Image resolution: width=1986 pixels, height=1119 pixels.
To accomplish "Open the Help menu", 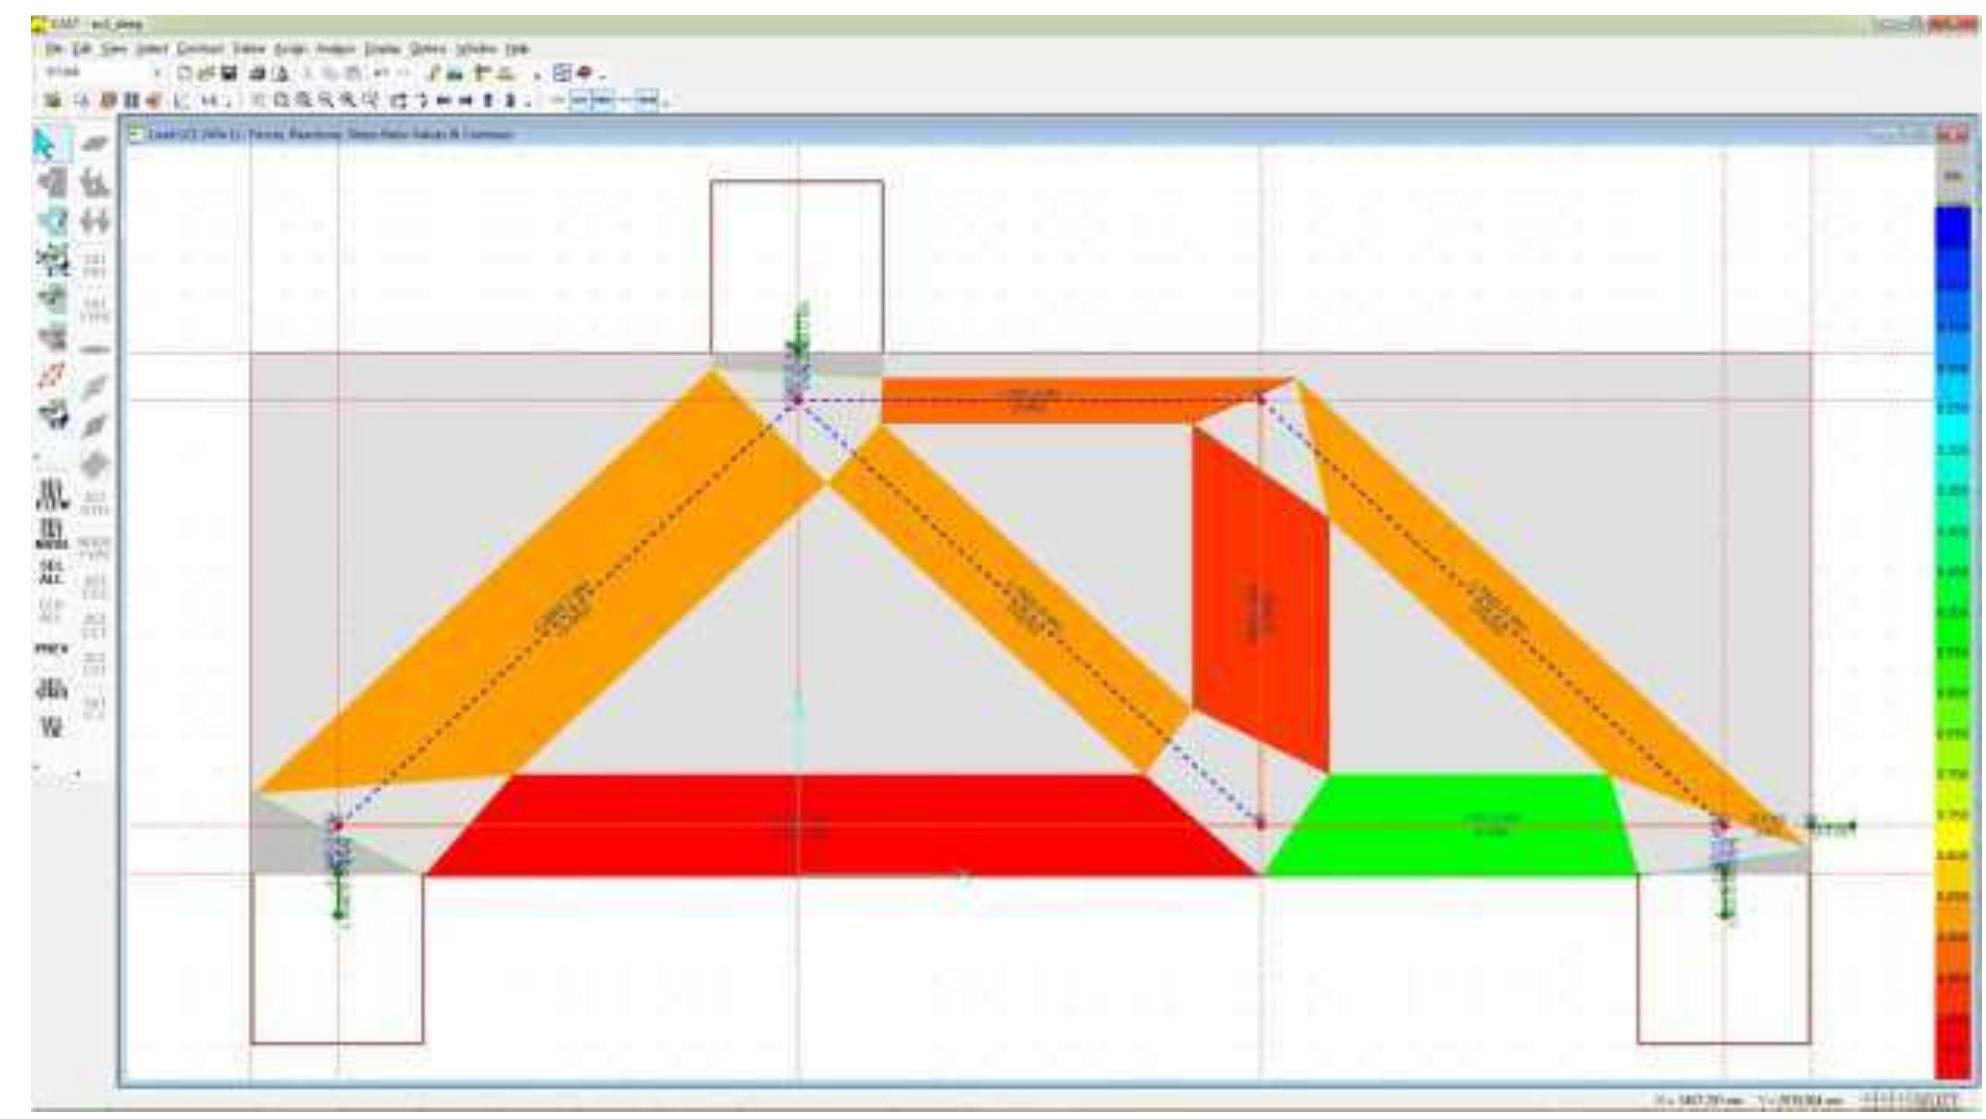I will pos(516,48).
